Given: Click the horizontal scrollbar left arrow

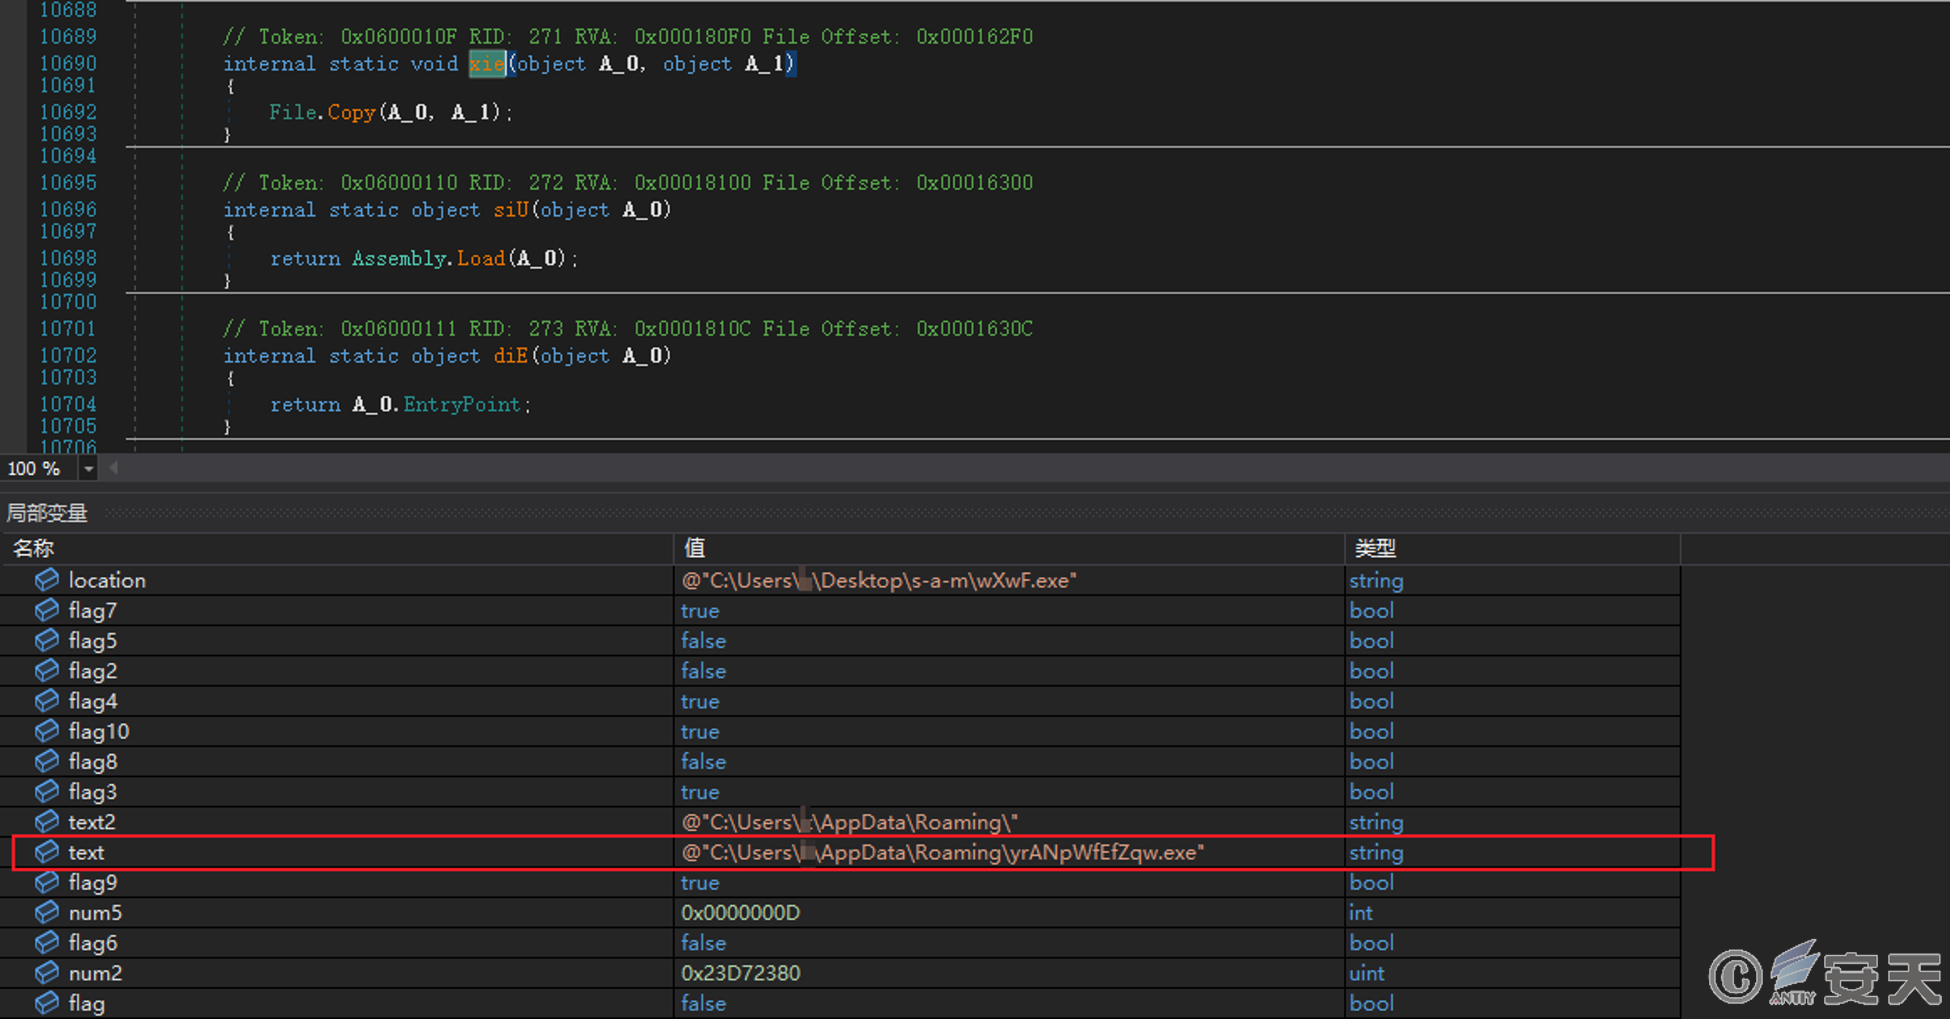Looking at the screenshot, I should coord(113,467).
